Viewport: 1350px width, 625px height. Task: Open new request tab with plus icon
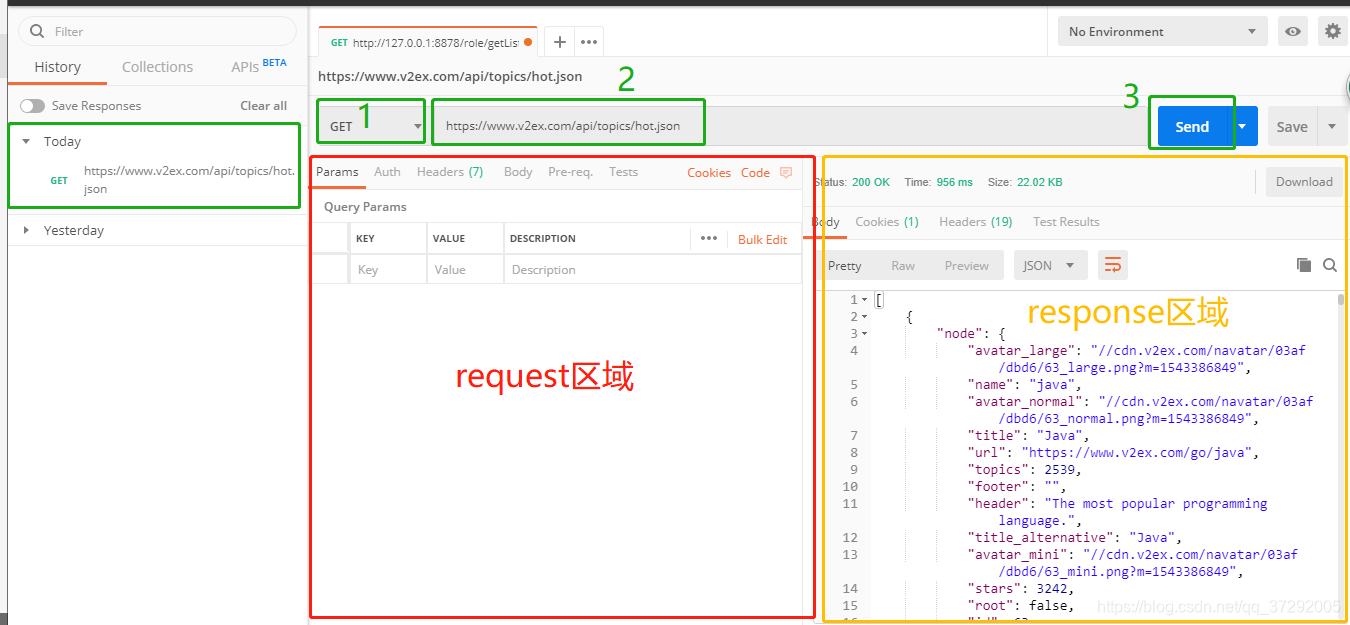pyautogui.click(x=560, y=42)
